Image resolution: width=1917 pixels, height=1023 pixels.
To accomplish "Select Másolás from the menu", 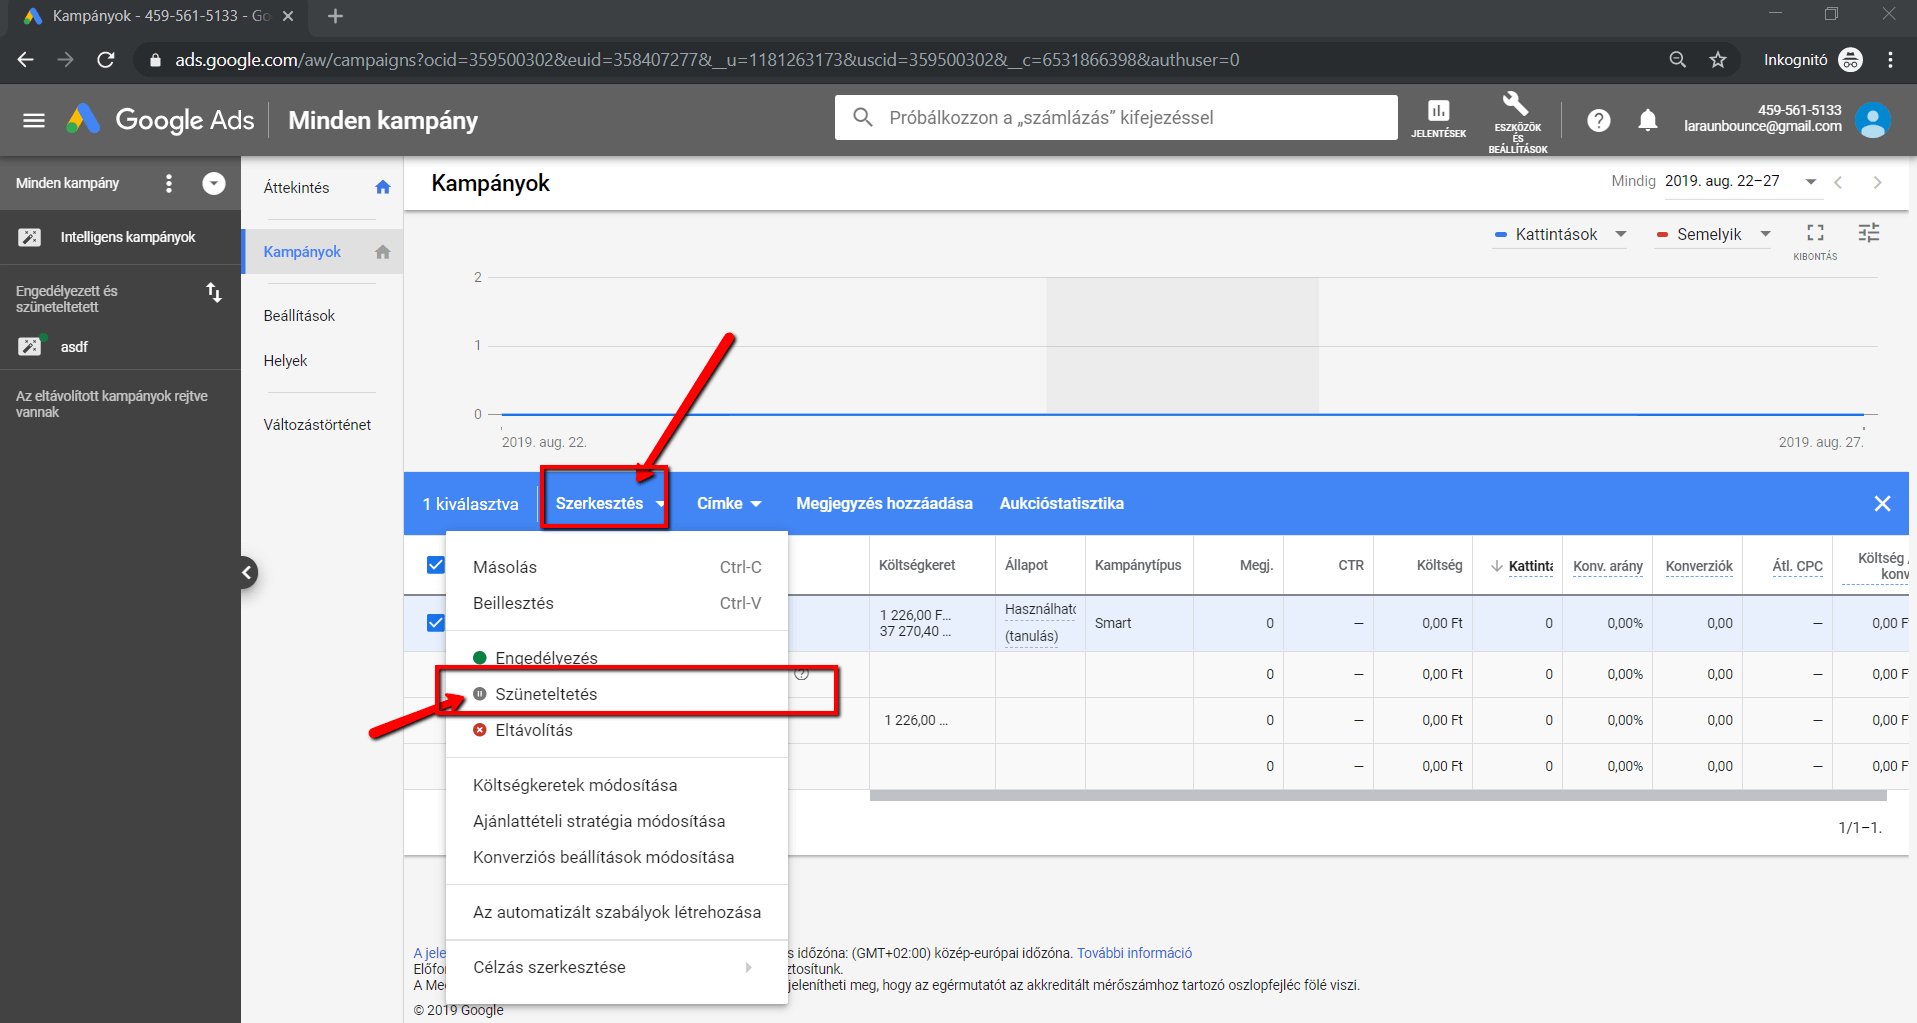I will click(616, 567).
